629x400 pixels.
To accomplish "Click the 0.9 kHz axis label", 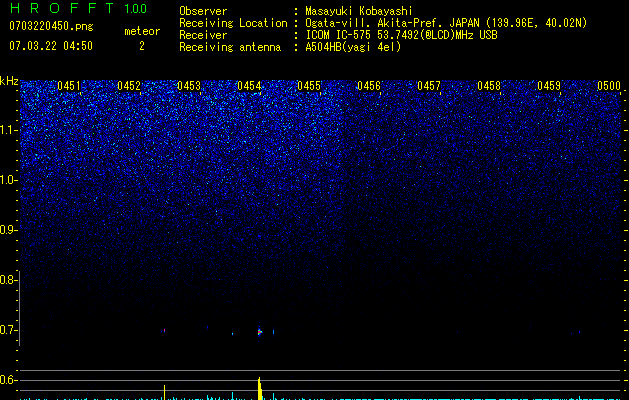I will (8, 230).
